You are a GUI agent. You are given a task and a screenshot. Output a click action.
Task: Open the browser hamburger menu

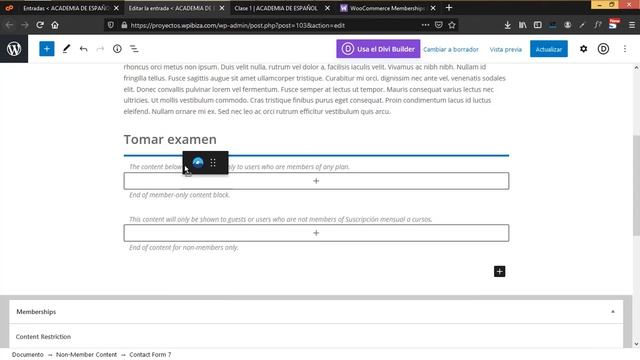click(x=632, y=25)
